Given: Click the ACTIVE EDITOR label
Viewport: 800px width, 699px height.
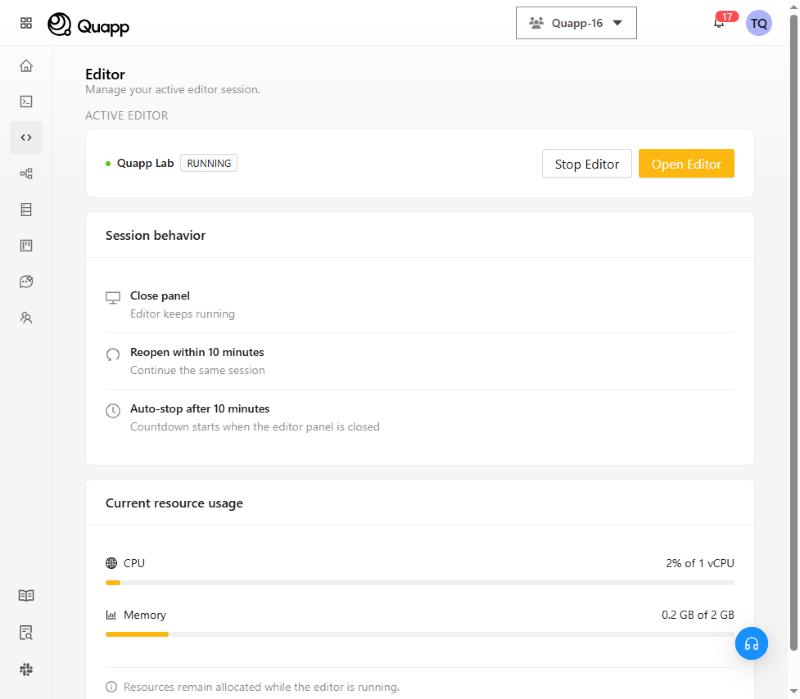Looking at the screenshot, I should pyautogui.click(x=127, y=115).
